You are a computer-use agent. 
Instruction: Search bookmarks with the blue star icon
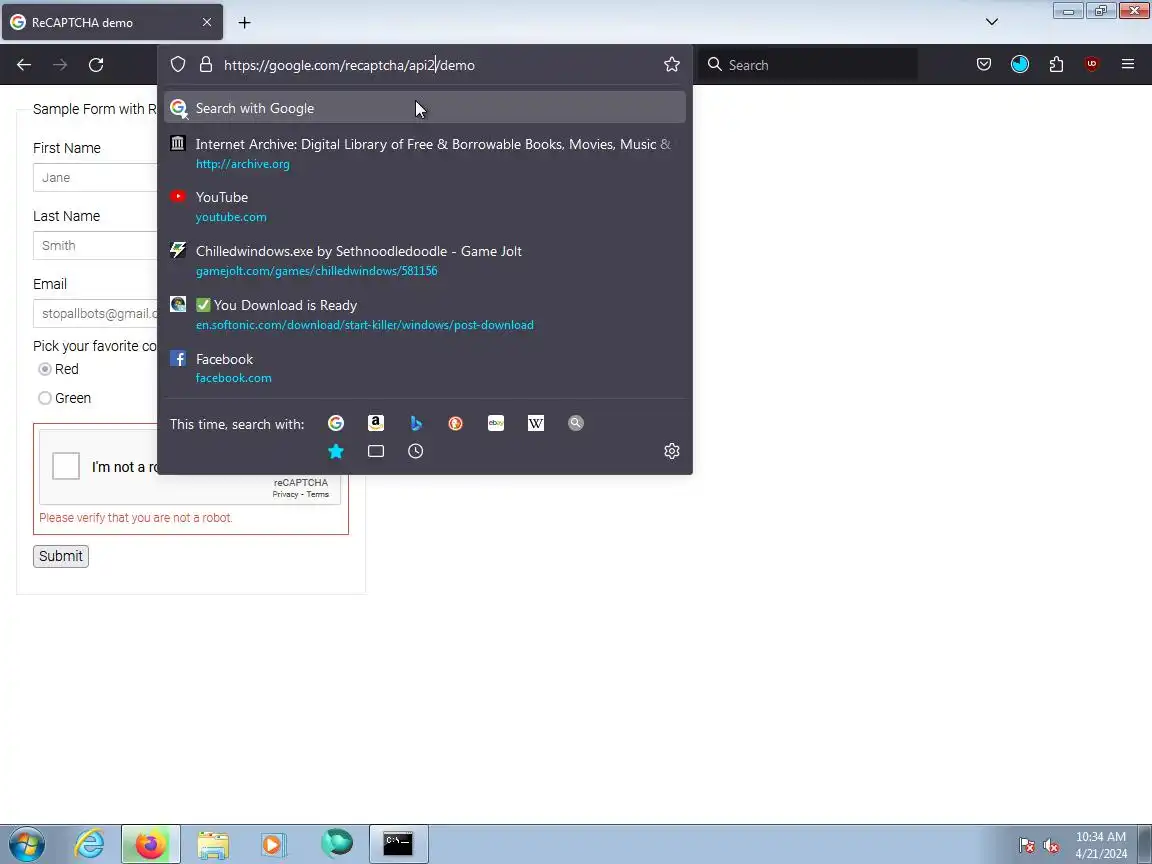point(336,451)
